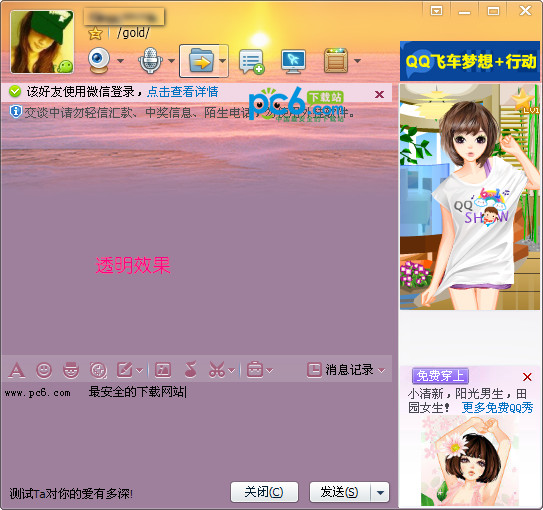Screen dimensions: 543x510
Task: Close the QQ show promo panel
Action: pyautogui.click(x=527, y=377)
